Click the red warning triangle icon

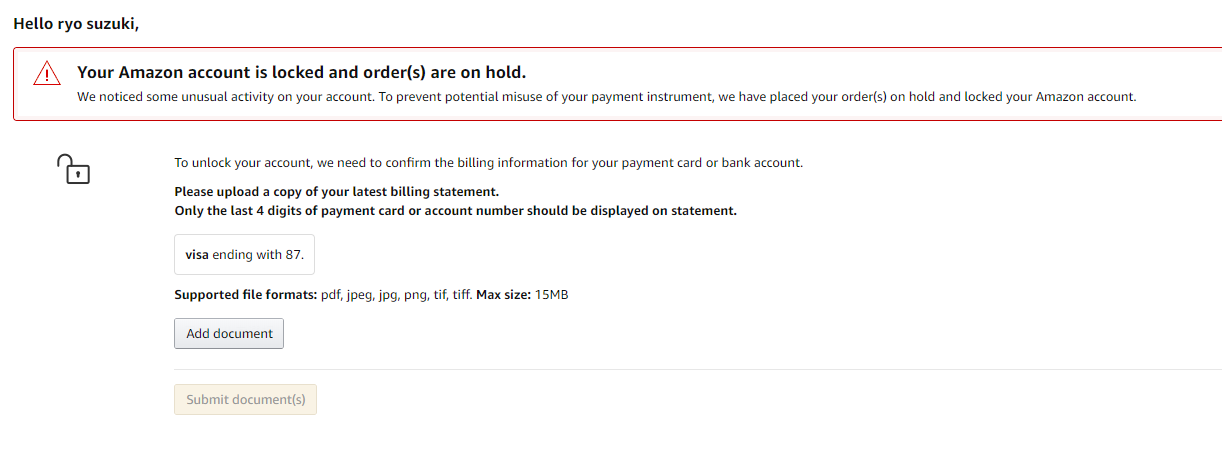46,74
